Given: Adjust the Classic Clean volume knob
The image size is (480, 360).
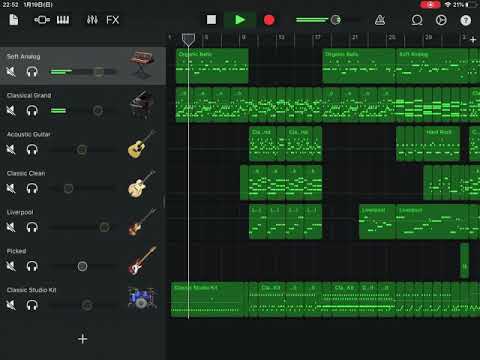Looking at the screenshot, I should [x=68, y=188].
